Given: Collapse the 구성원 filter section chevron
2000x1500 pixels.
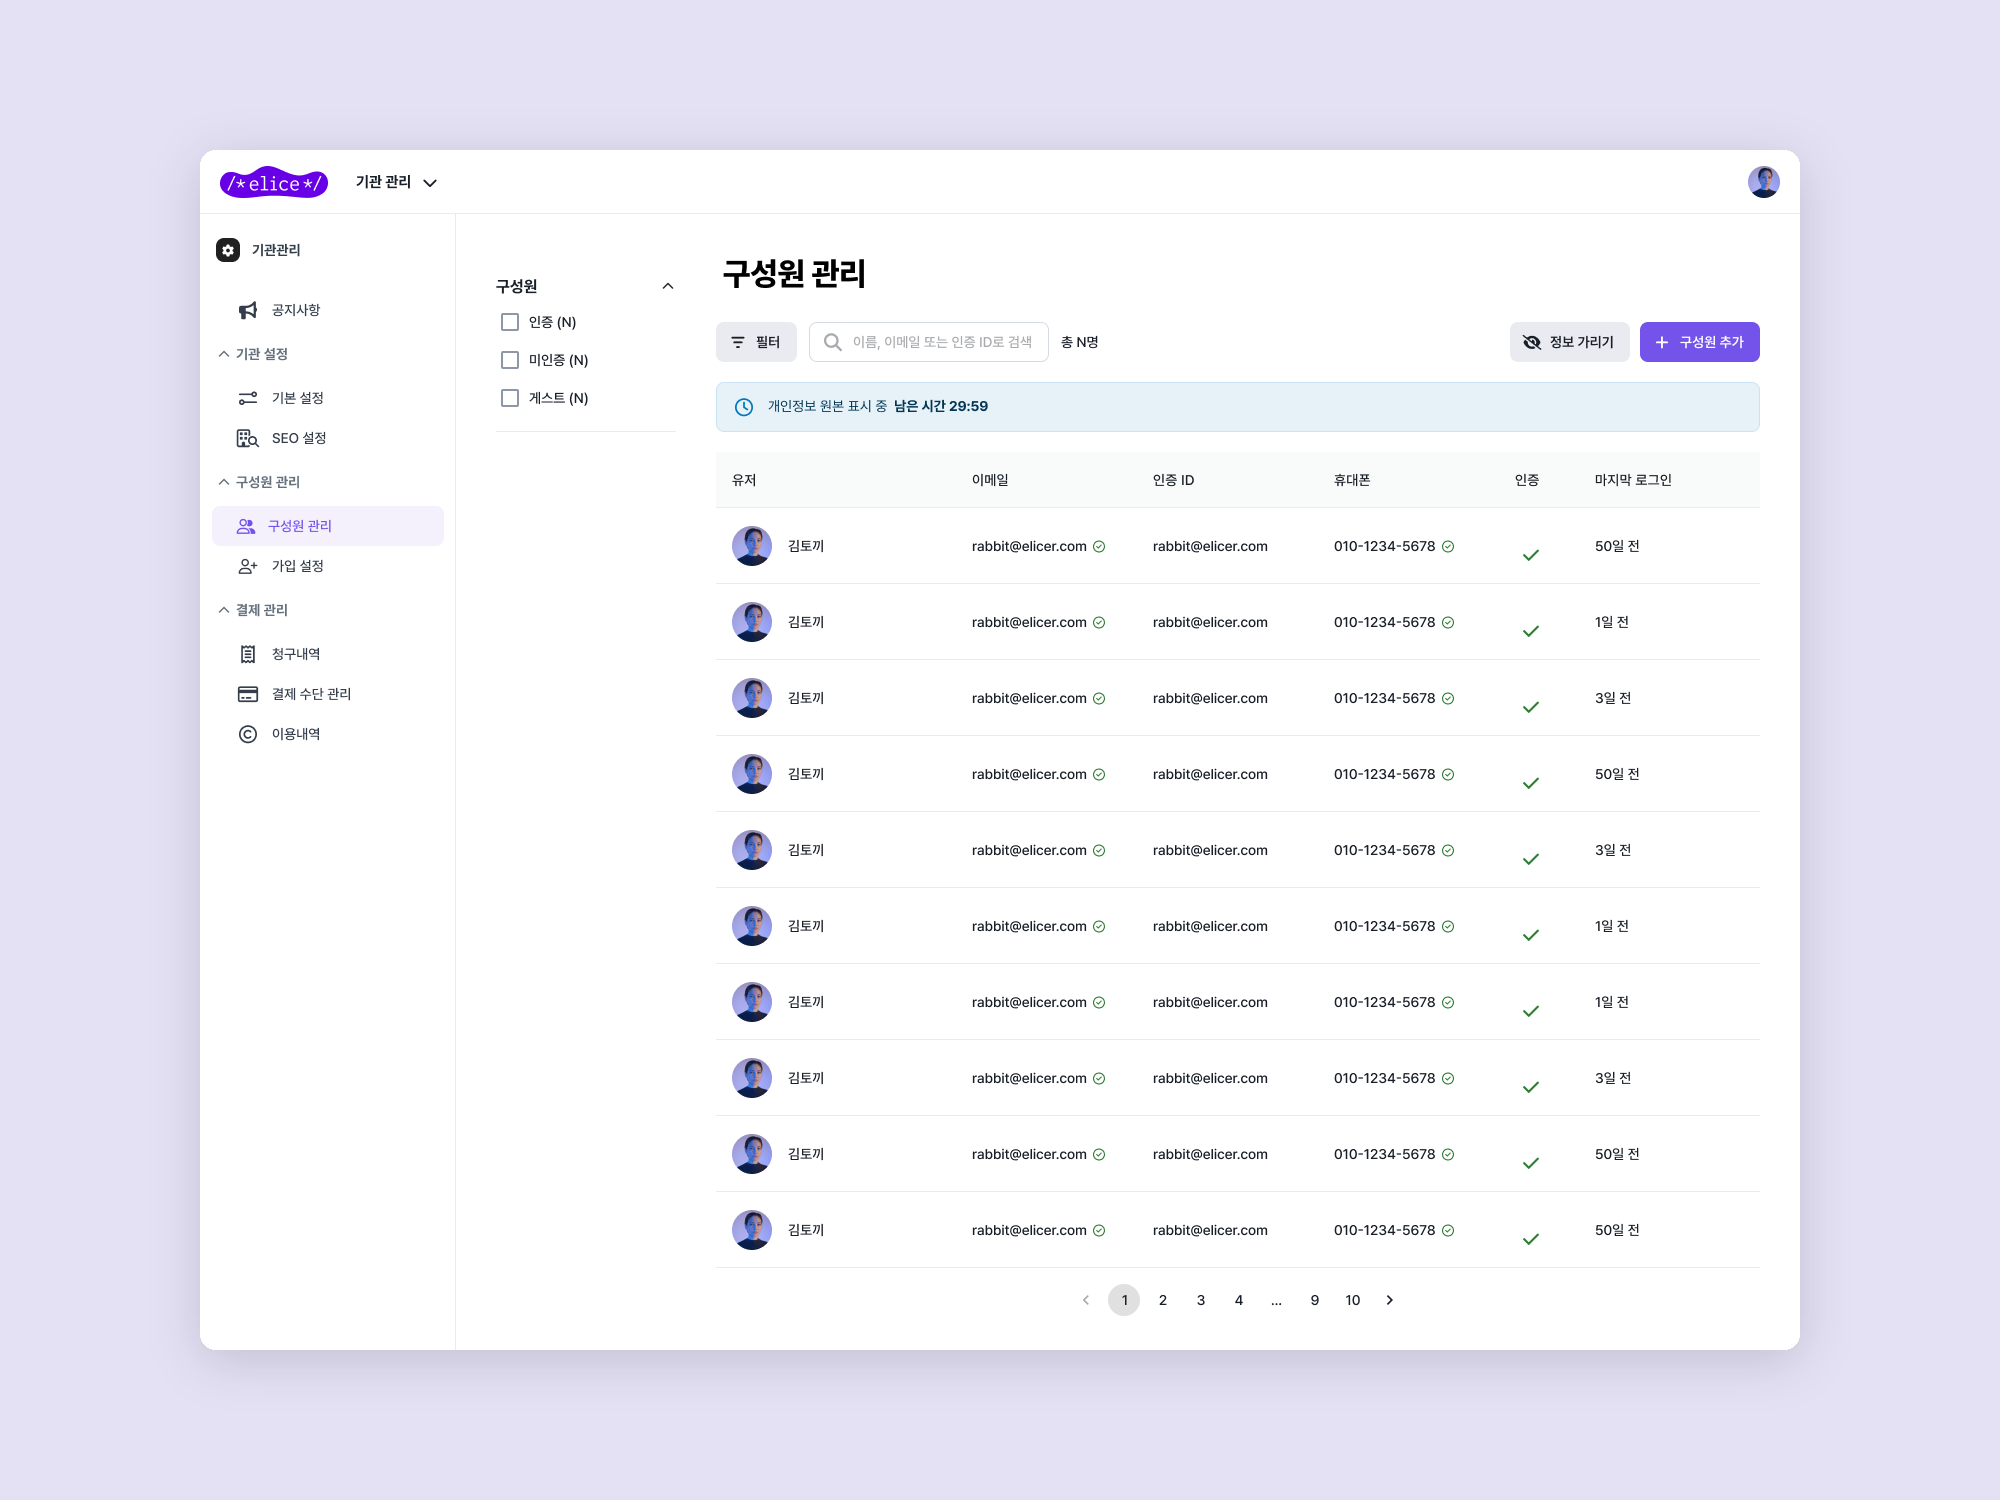Looking at the screenshot, I should pyautogui.click(x=668, y=286).
